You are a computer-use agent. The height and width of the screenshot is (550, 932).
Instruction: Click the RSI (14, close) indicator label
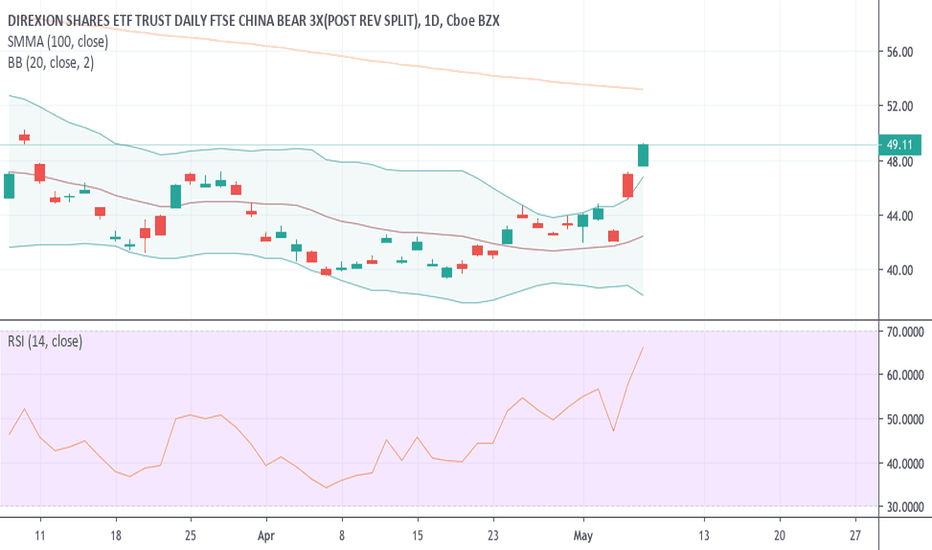(x=45, y=341)
